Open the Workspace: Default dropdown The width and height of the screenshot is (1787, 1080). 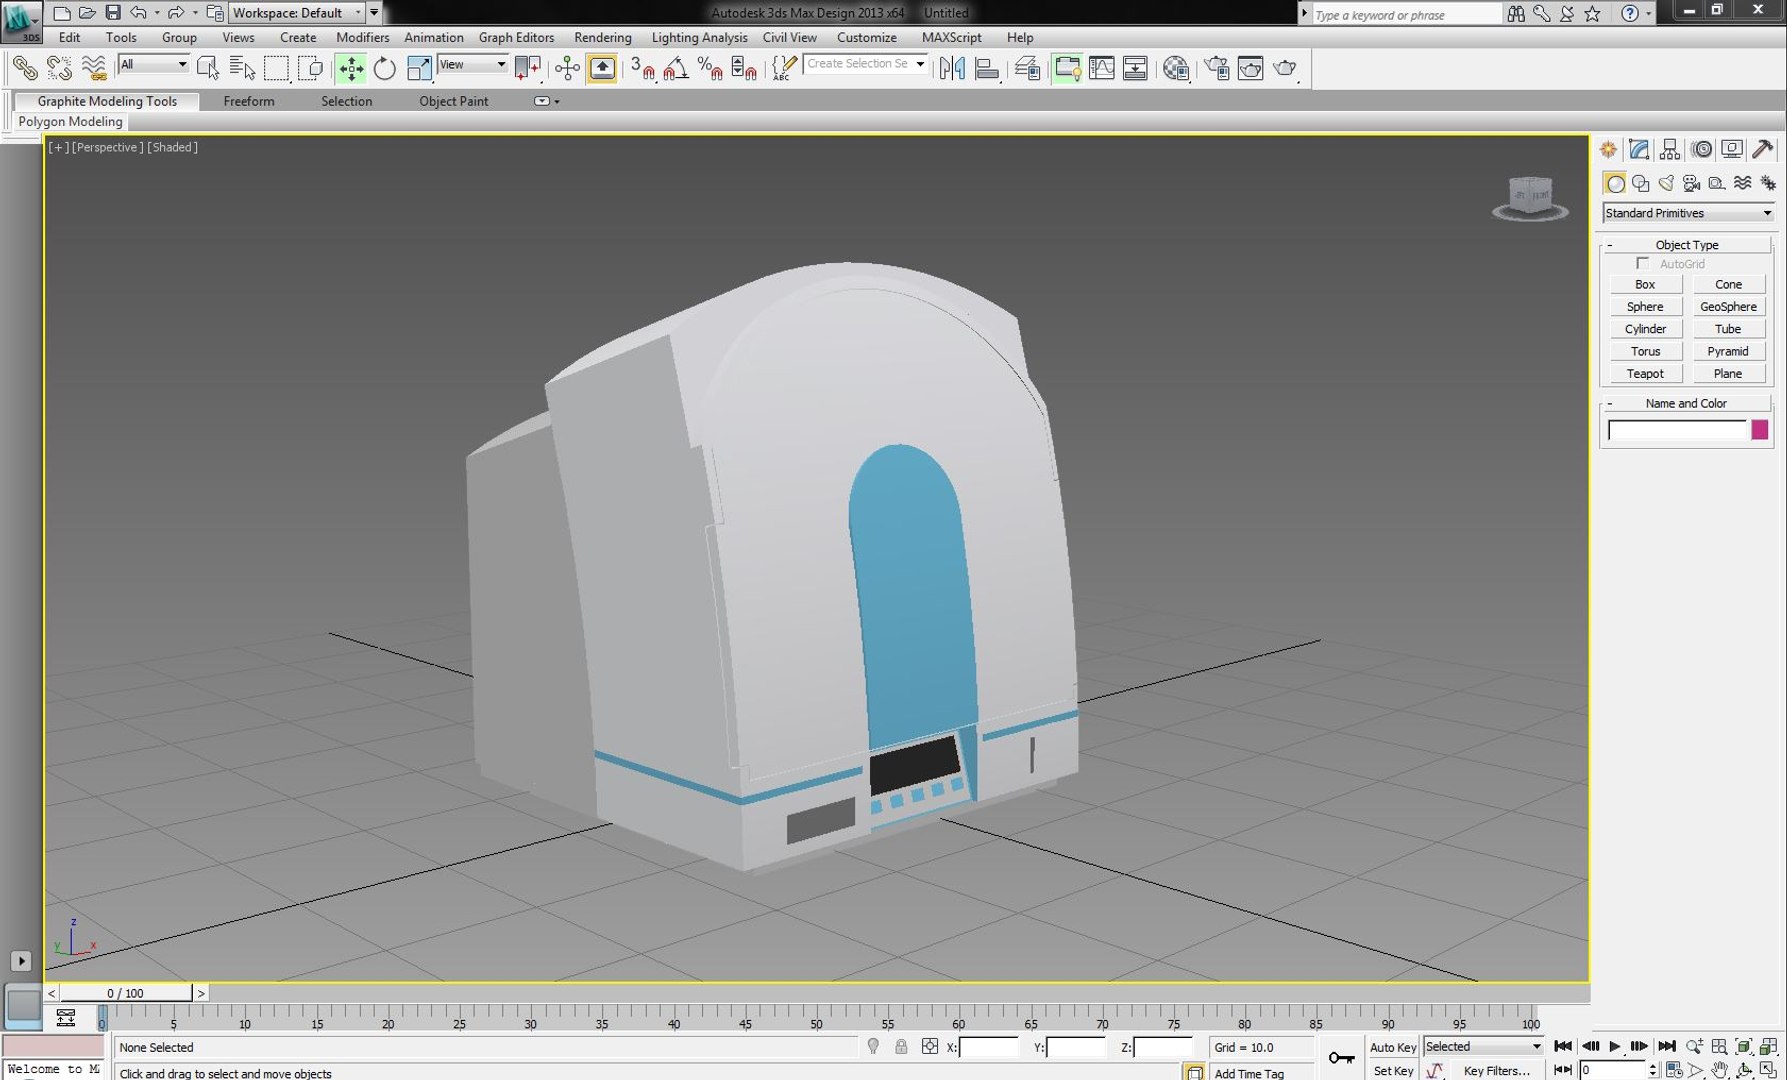click(x=296, y=13)
